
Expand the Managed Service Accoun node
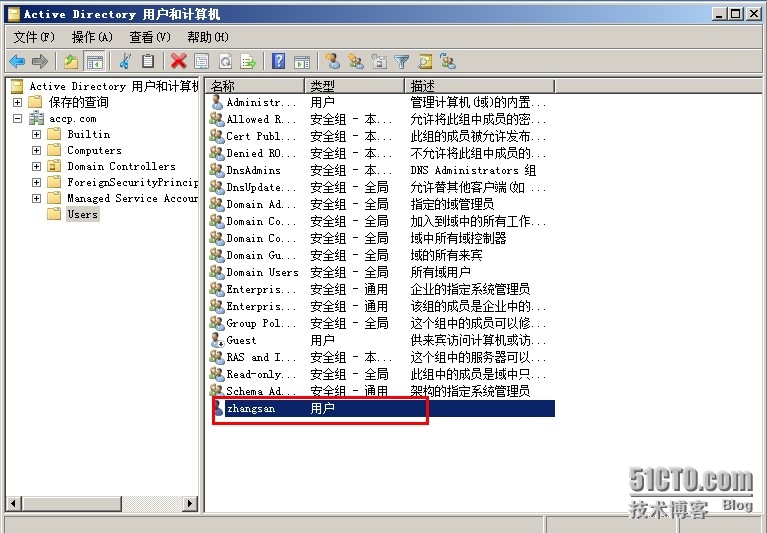click(36, 199)
